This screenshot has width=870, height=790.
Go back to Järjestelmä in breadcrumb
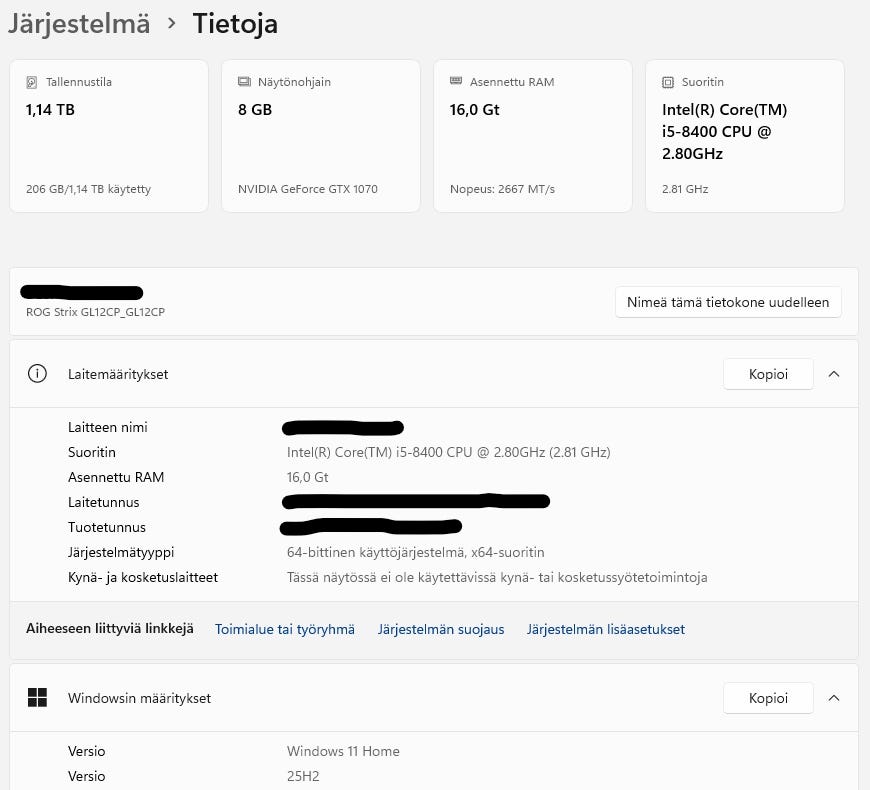point(79,24)
